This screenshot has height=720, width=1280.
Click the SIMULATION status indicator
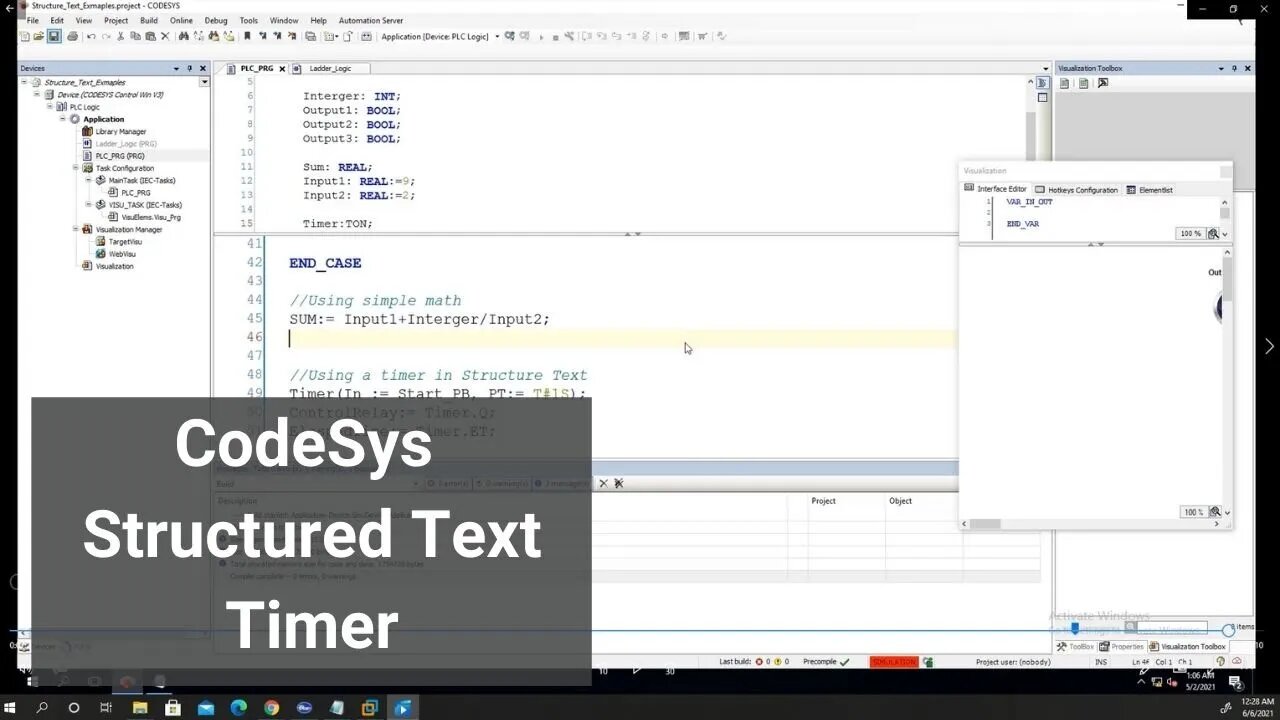click(893, 661)
